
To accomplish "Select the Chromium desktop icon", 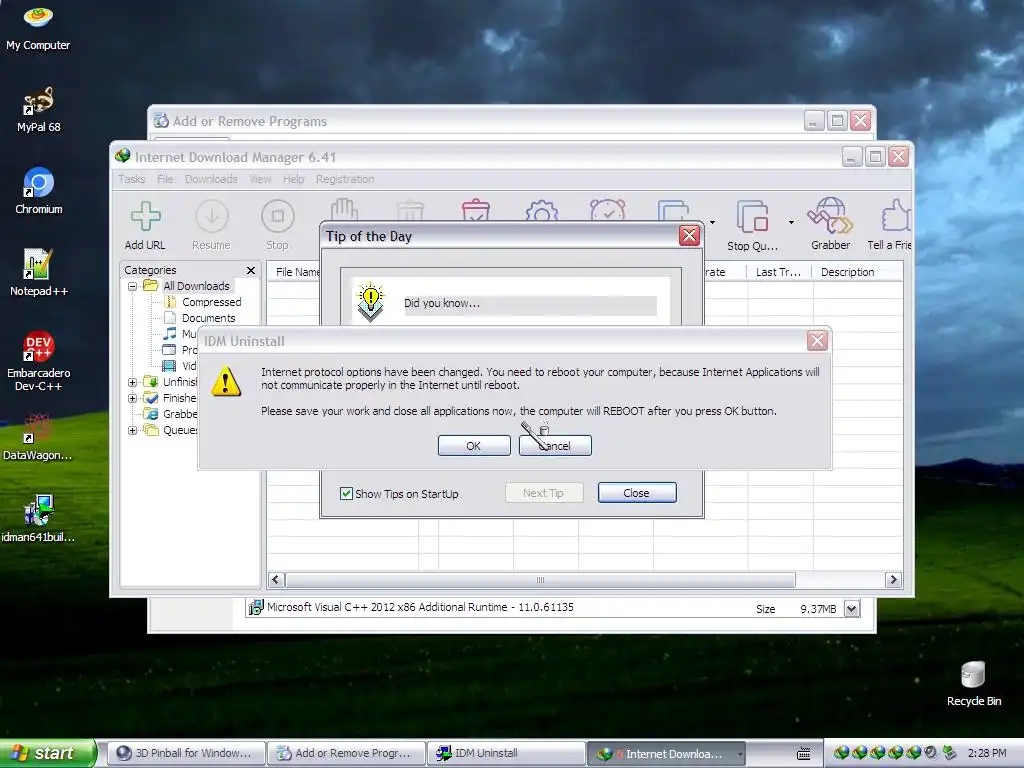I will (38, 183).
